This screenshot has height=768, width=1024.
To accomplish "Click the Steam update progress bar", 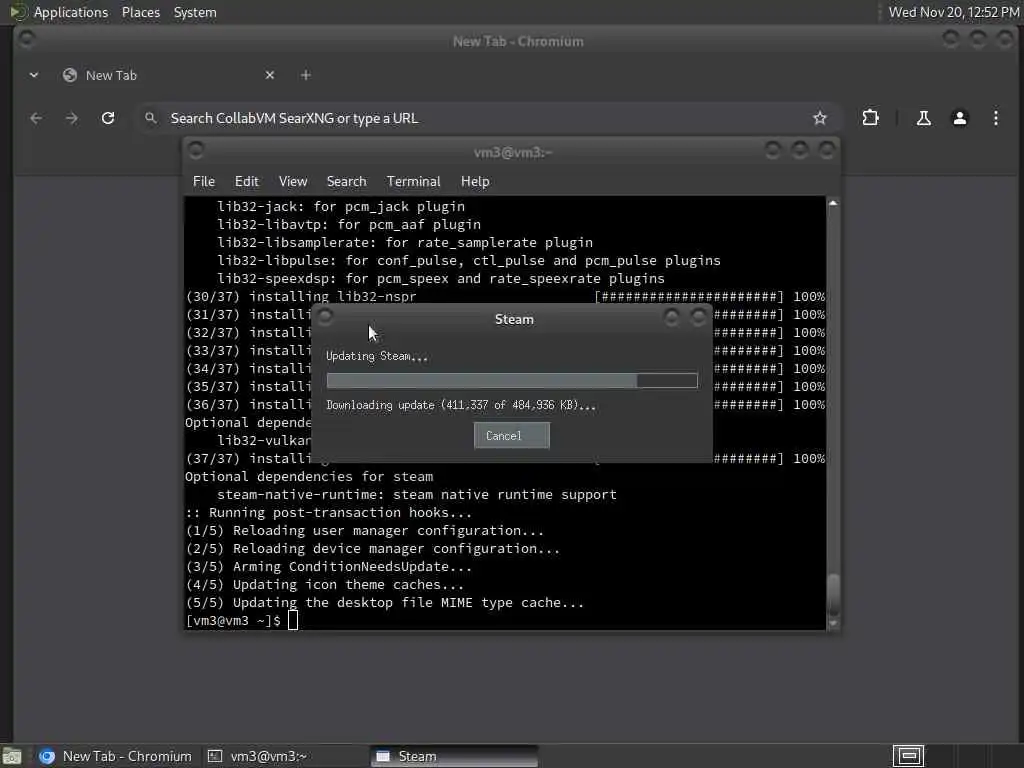I will coord(512,381).
